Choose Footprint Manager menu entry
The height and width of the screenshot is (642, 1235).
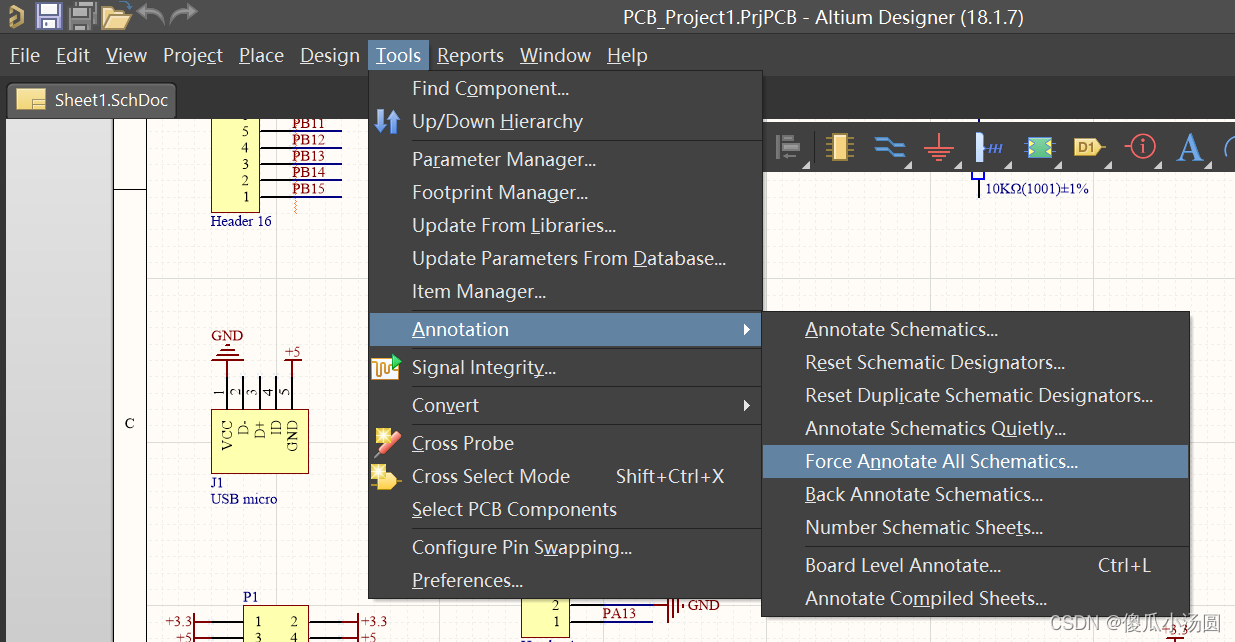tap(565, 192)
